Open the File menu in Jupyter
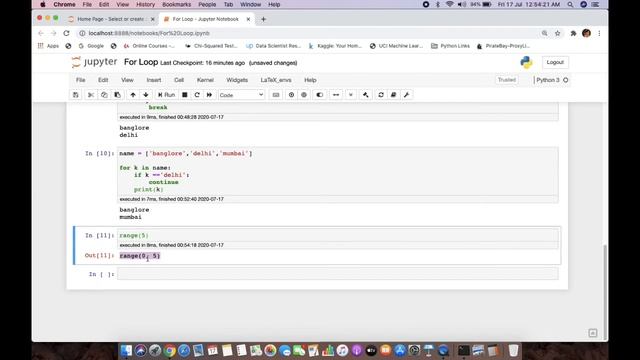Viewport: 640px width, 360px height. 80,80
